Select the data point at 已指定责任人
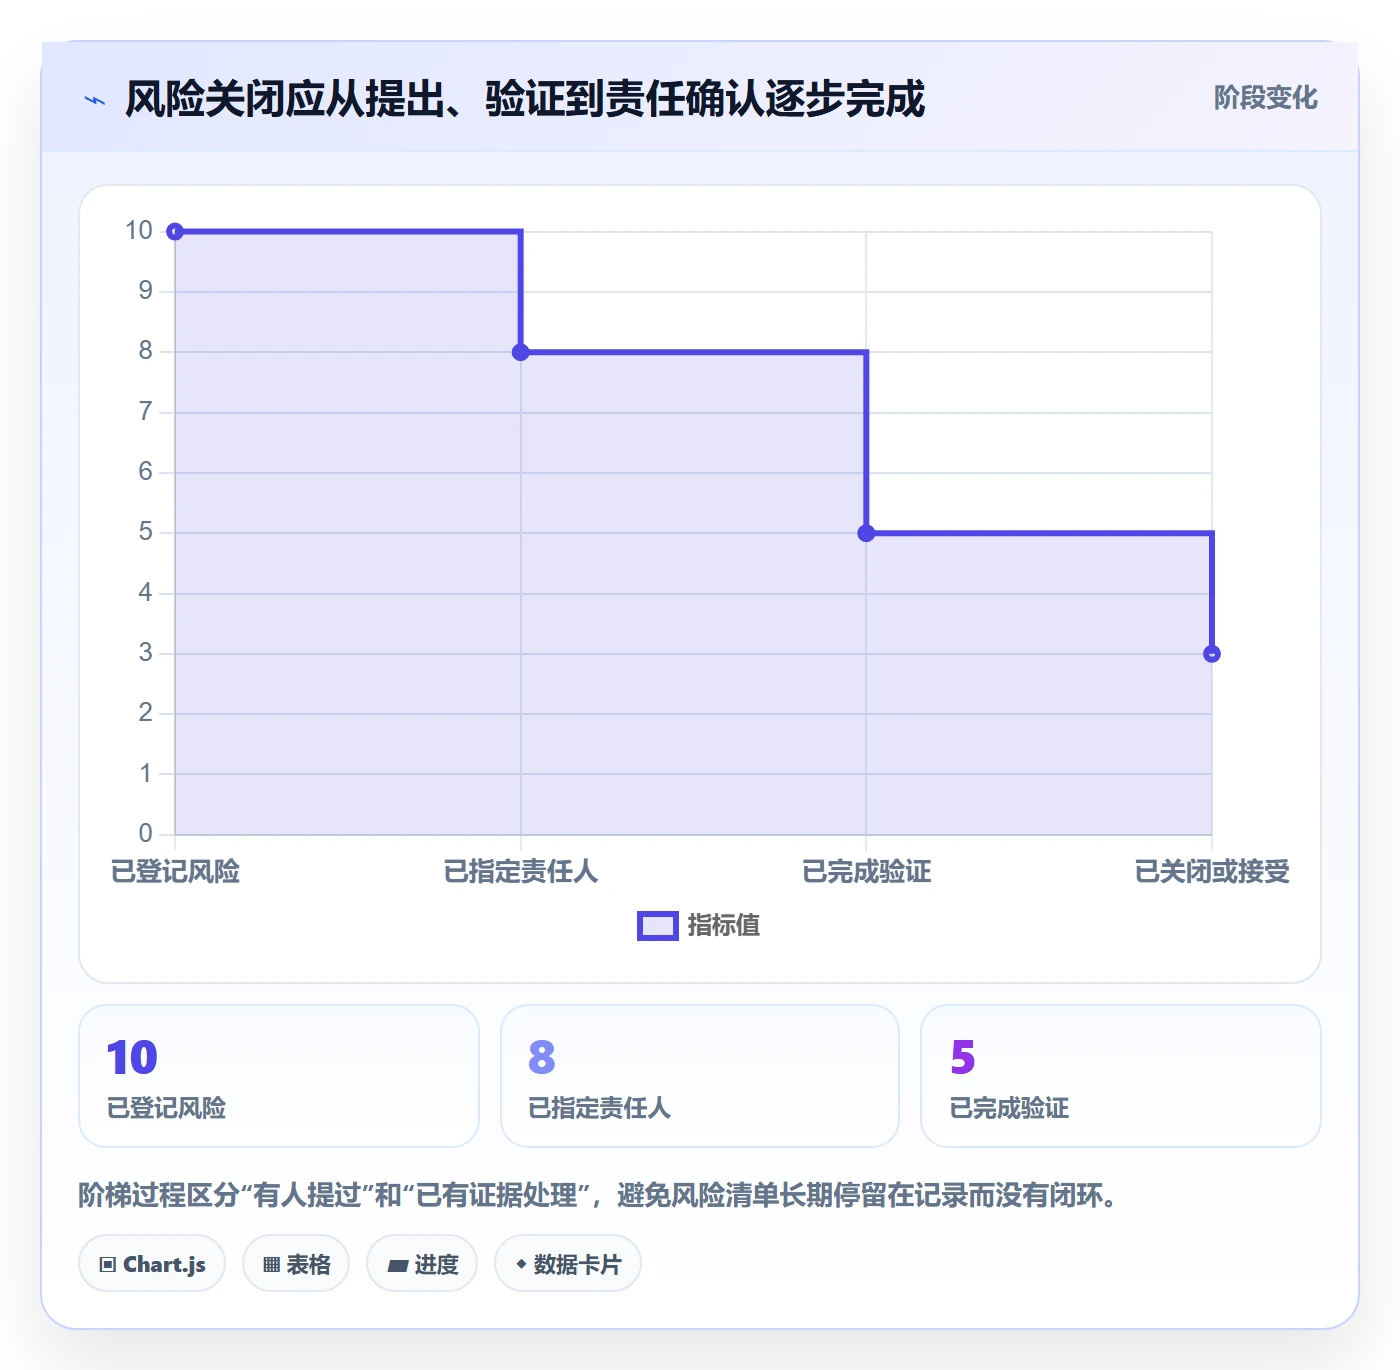Image resolution: width=1400 pixels, height=1370 pixels. click(x=521, y=352)
